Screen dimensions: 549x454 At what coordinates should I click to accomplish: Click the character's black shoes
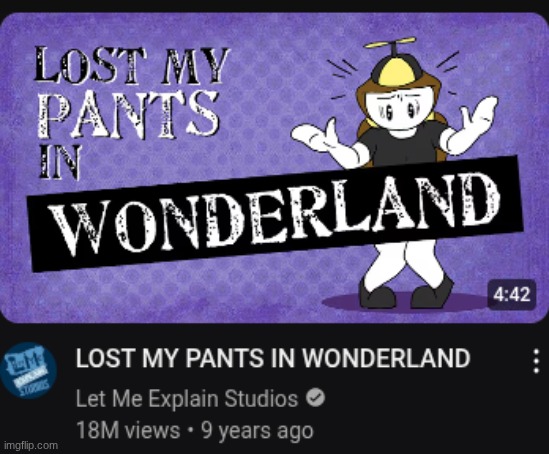point(406,294)
